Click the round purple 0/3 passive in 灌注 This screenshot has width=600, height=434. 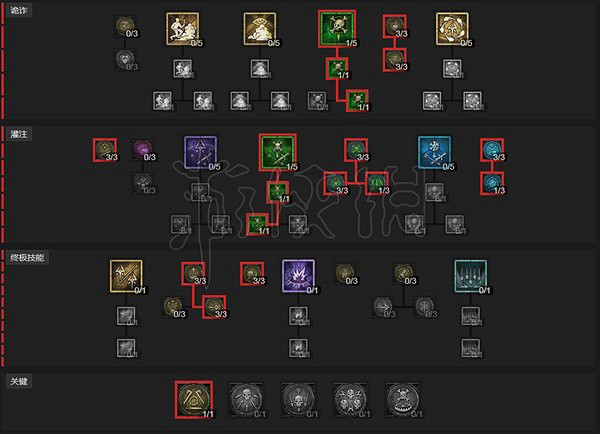point(143,150)
